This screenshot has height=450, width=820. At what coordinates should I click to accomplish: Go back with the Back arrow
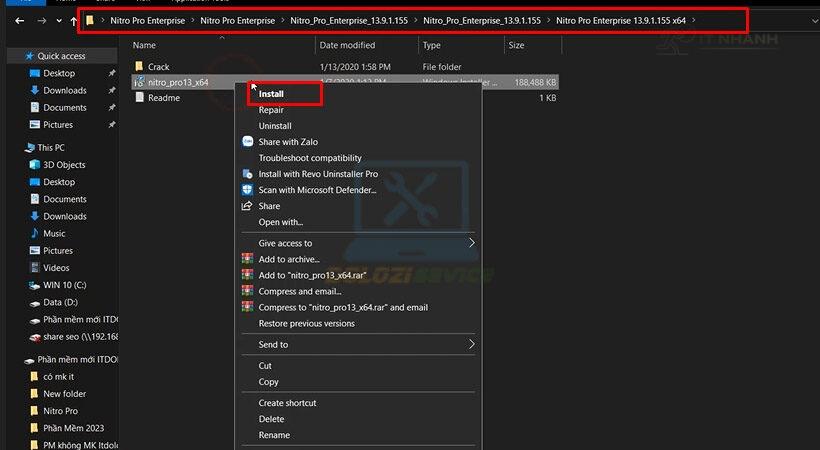pyautogui.click(x=20, y=20)
